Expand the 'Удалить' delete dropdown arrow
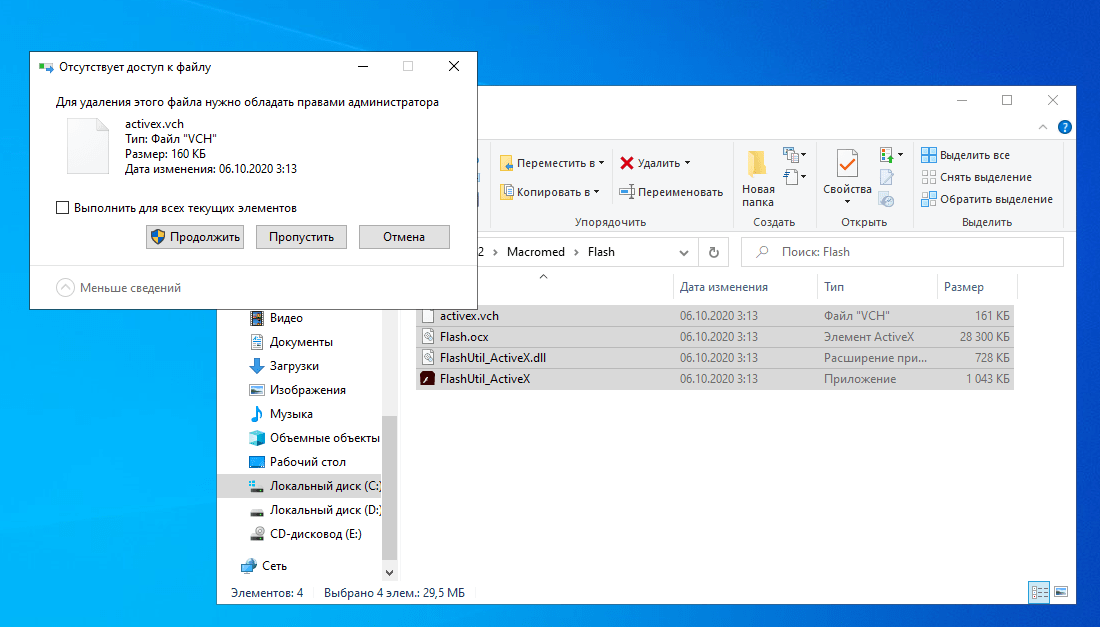Image resolution: width=1100 pixels, height=627 pixels. [x=687, y=163]
